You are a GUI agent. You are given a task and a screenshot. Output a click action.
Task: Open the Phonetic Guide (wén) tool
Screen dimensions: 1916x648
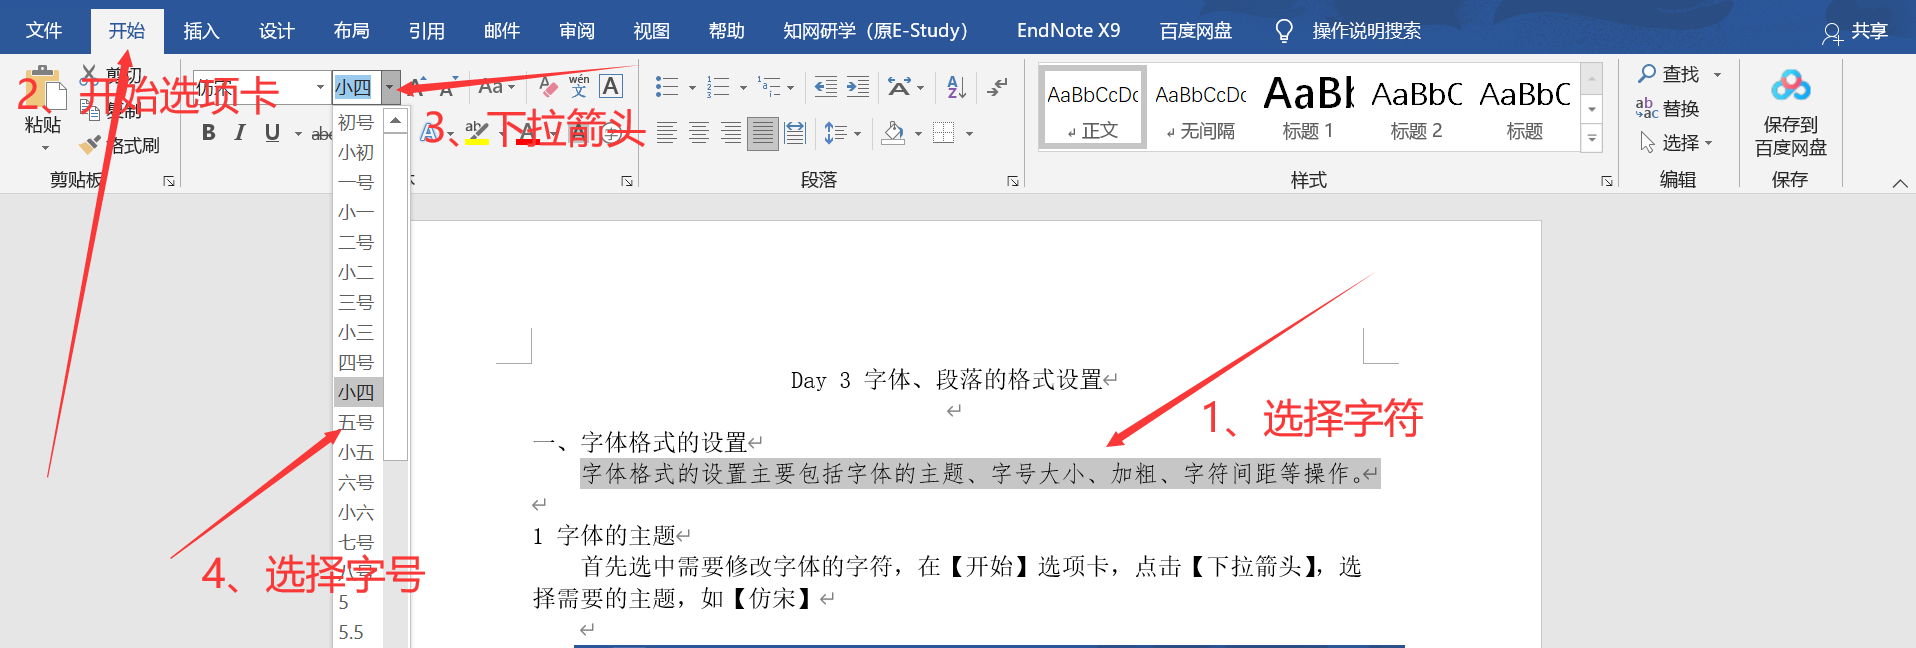[x=579, y=87]
